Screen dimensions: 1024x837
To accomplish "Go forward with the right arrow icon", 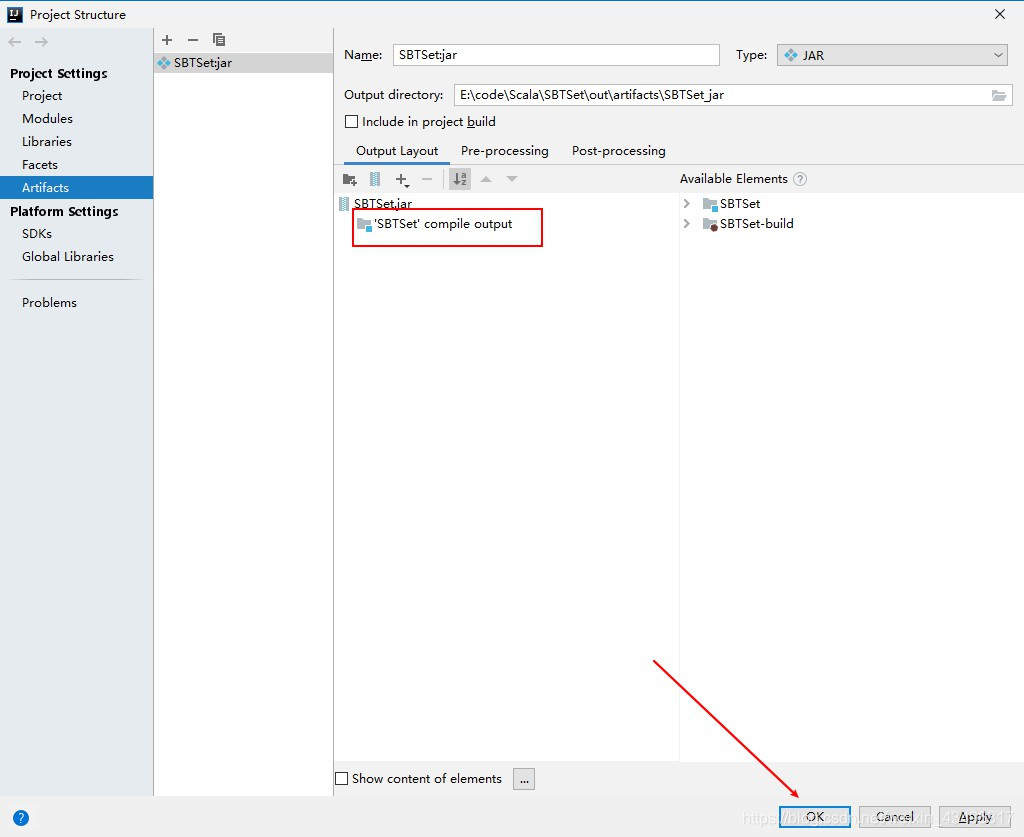I will [41, 42].
